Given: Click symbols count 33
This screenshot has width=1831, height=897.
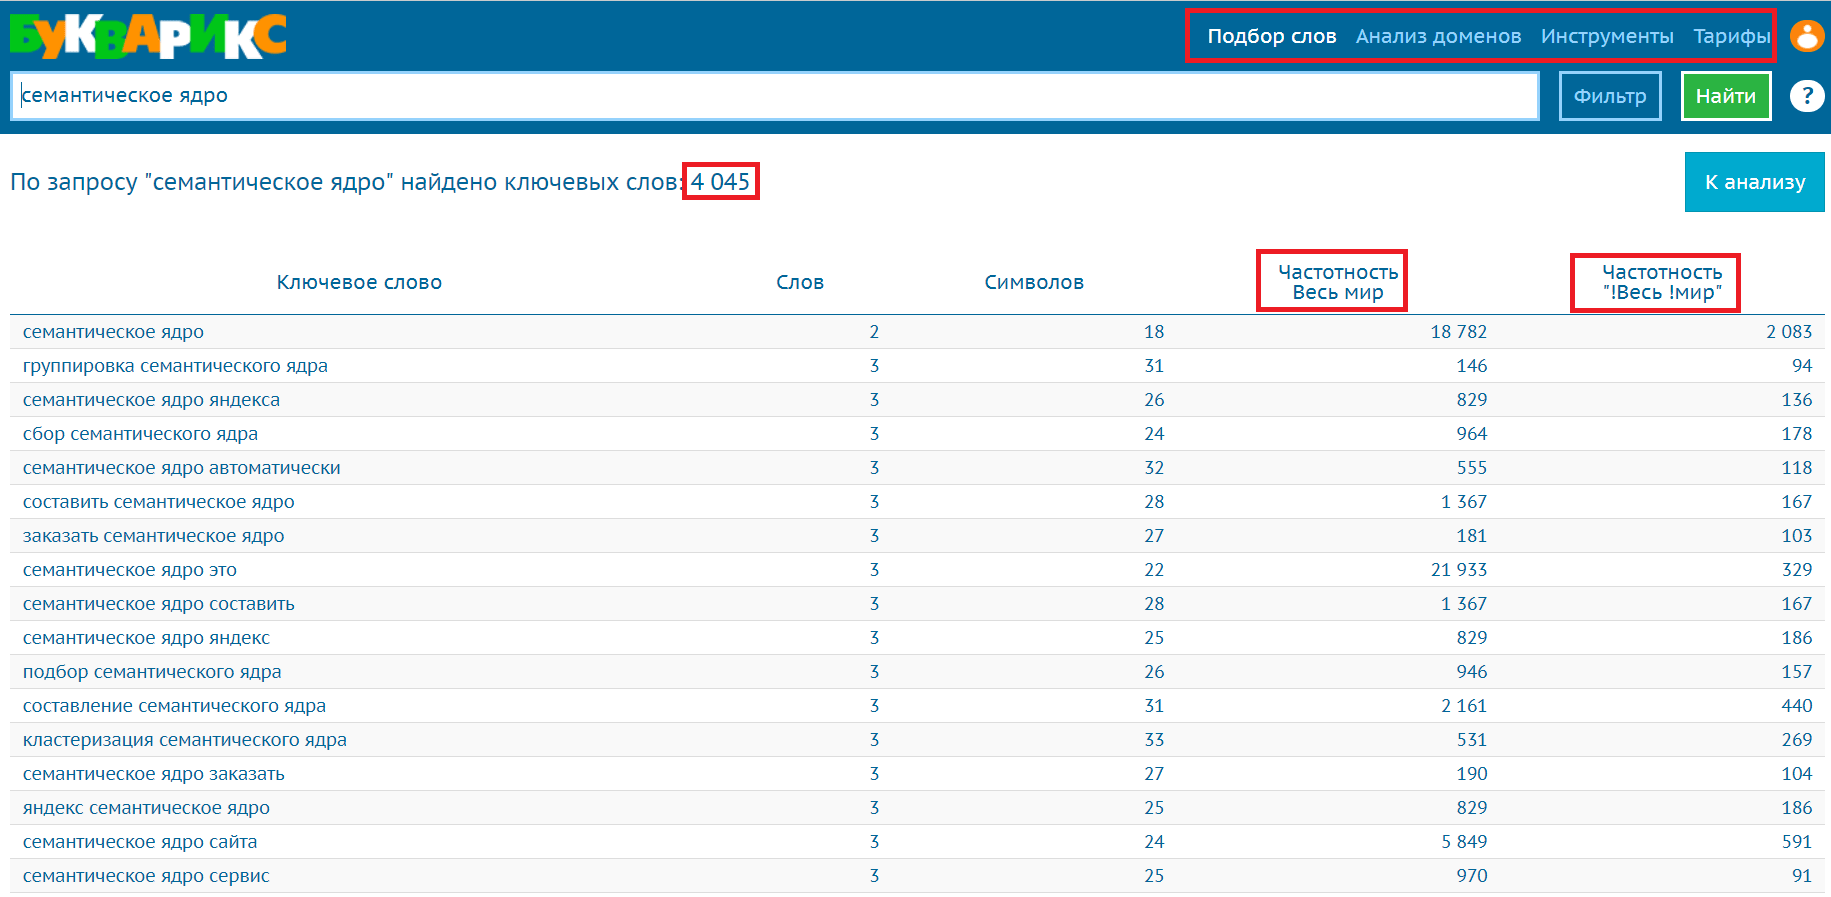Looking at the screenshot, I should [x=1154, y=740].
